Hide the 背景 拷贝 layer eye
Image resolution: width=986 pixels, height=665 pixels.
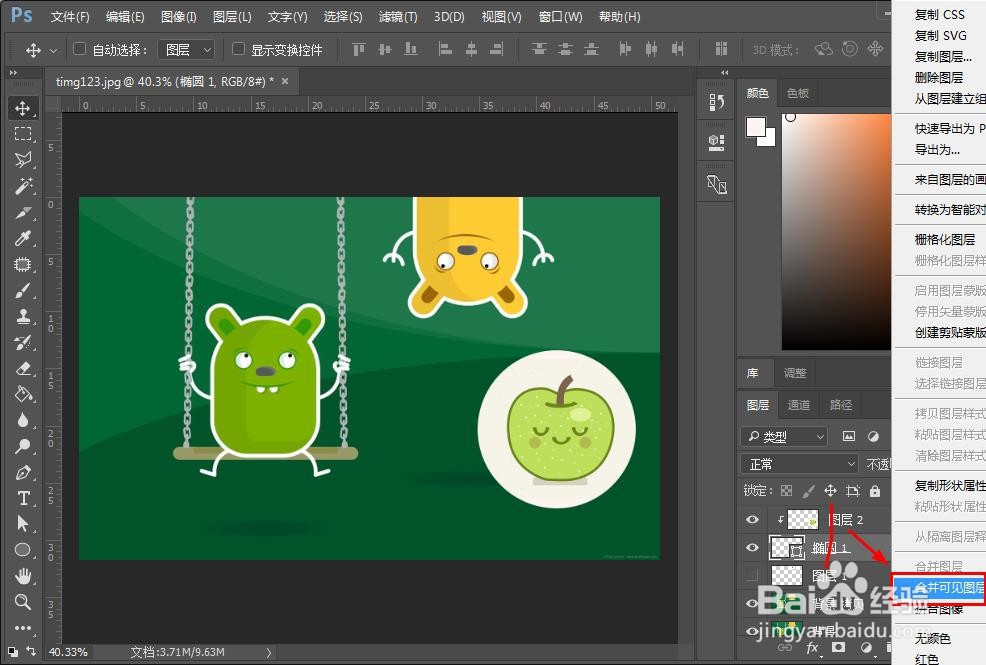click(752, 603)
